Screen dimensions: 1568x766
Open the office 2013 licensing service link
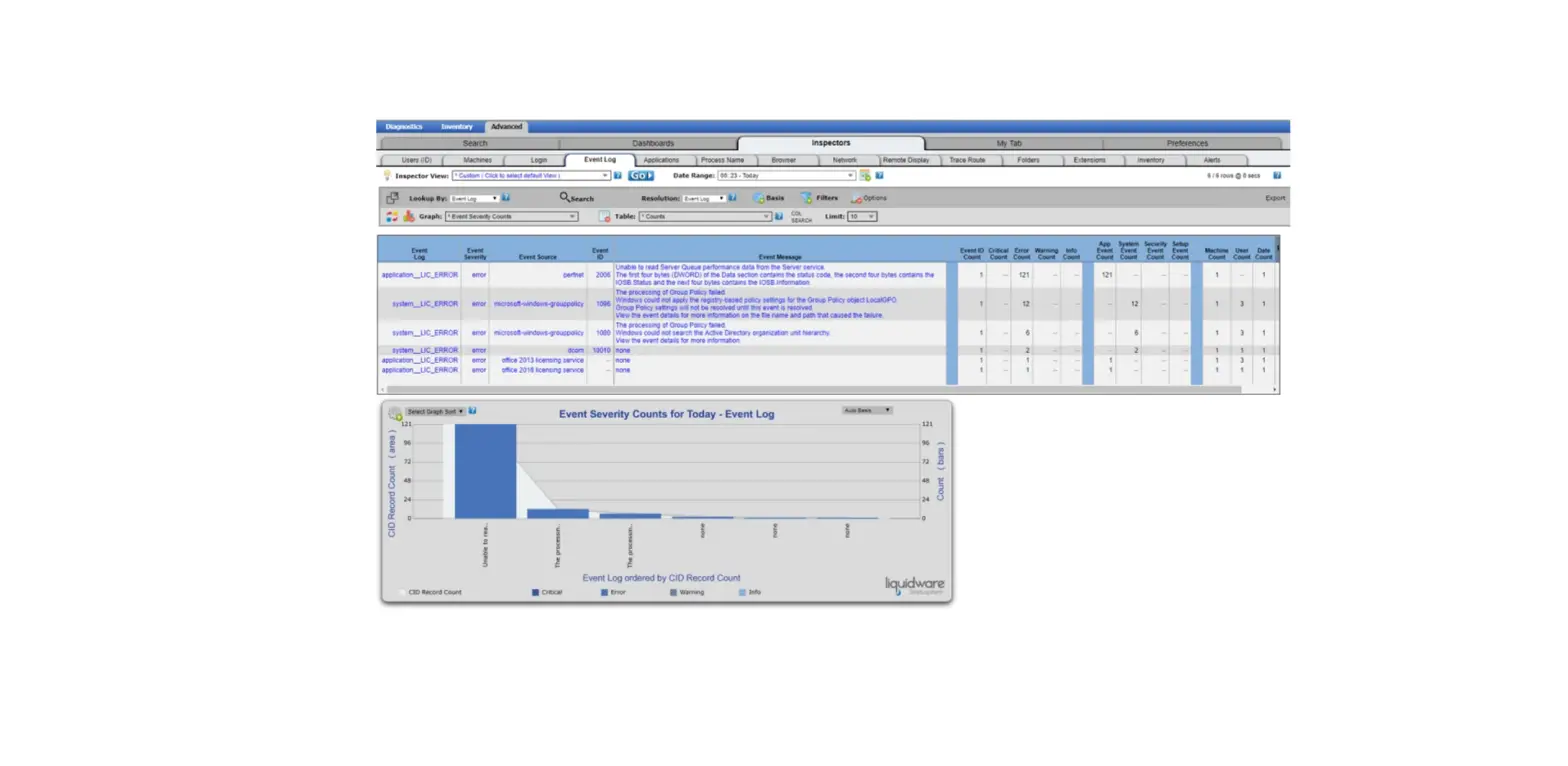tap(543, 360)
